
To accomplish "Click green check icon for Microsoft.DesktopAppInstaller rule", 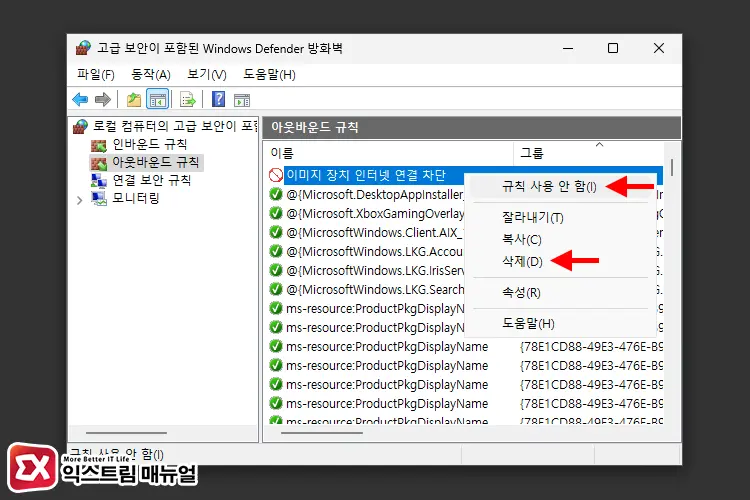I will pyautogui.click(x=276, y=194).
